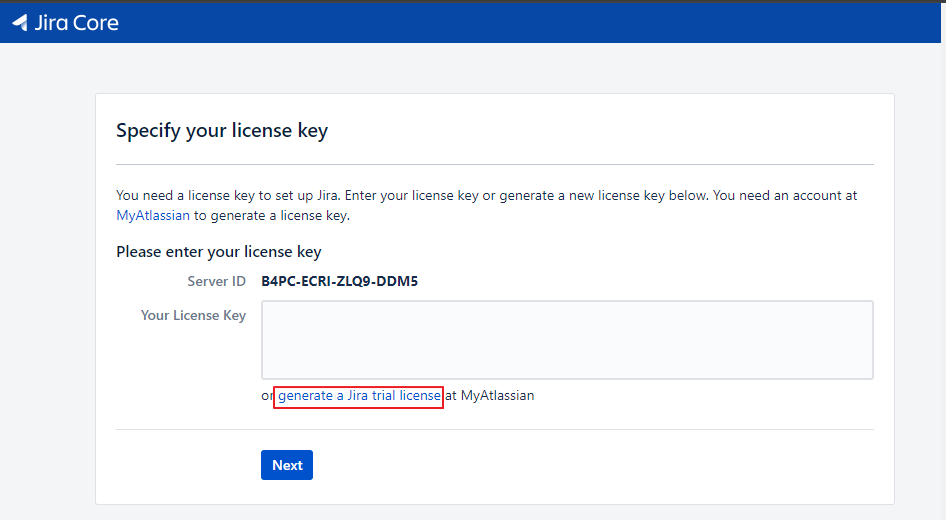Click the Please enter your license key subheading
946x520 pixels.
(x=218, y=252)
